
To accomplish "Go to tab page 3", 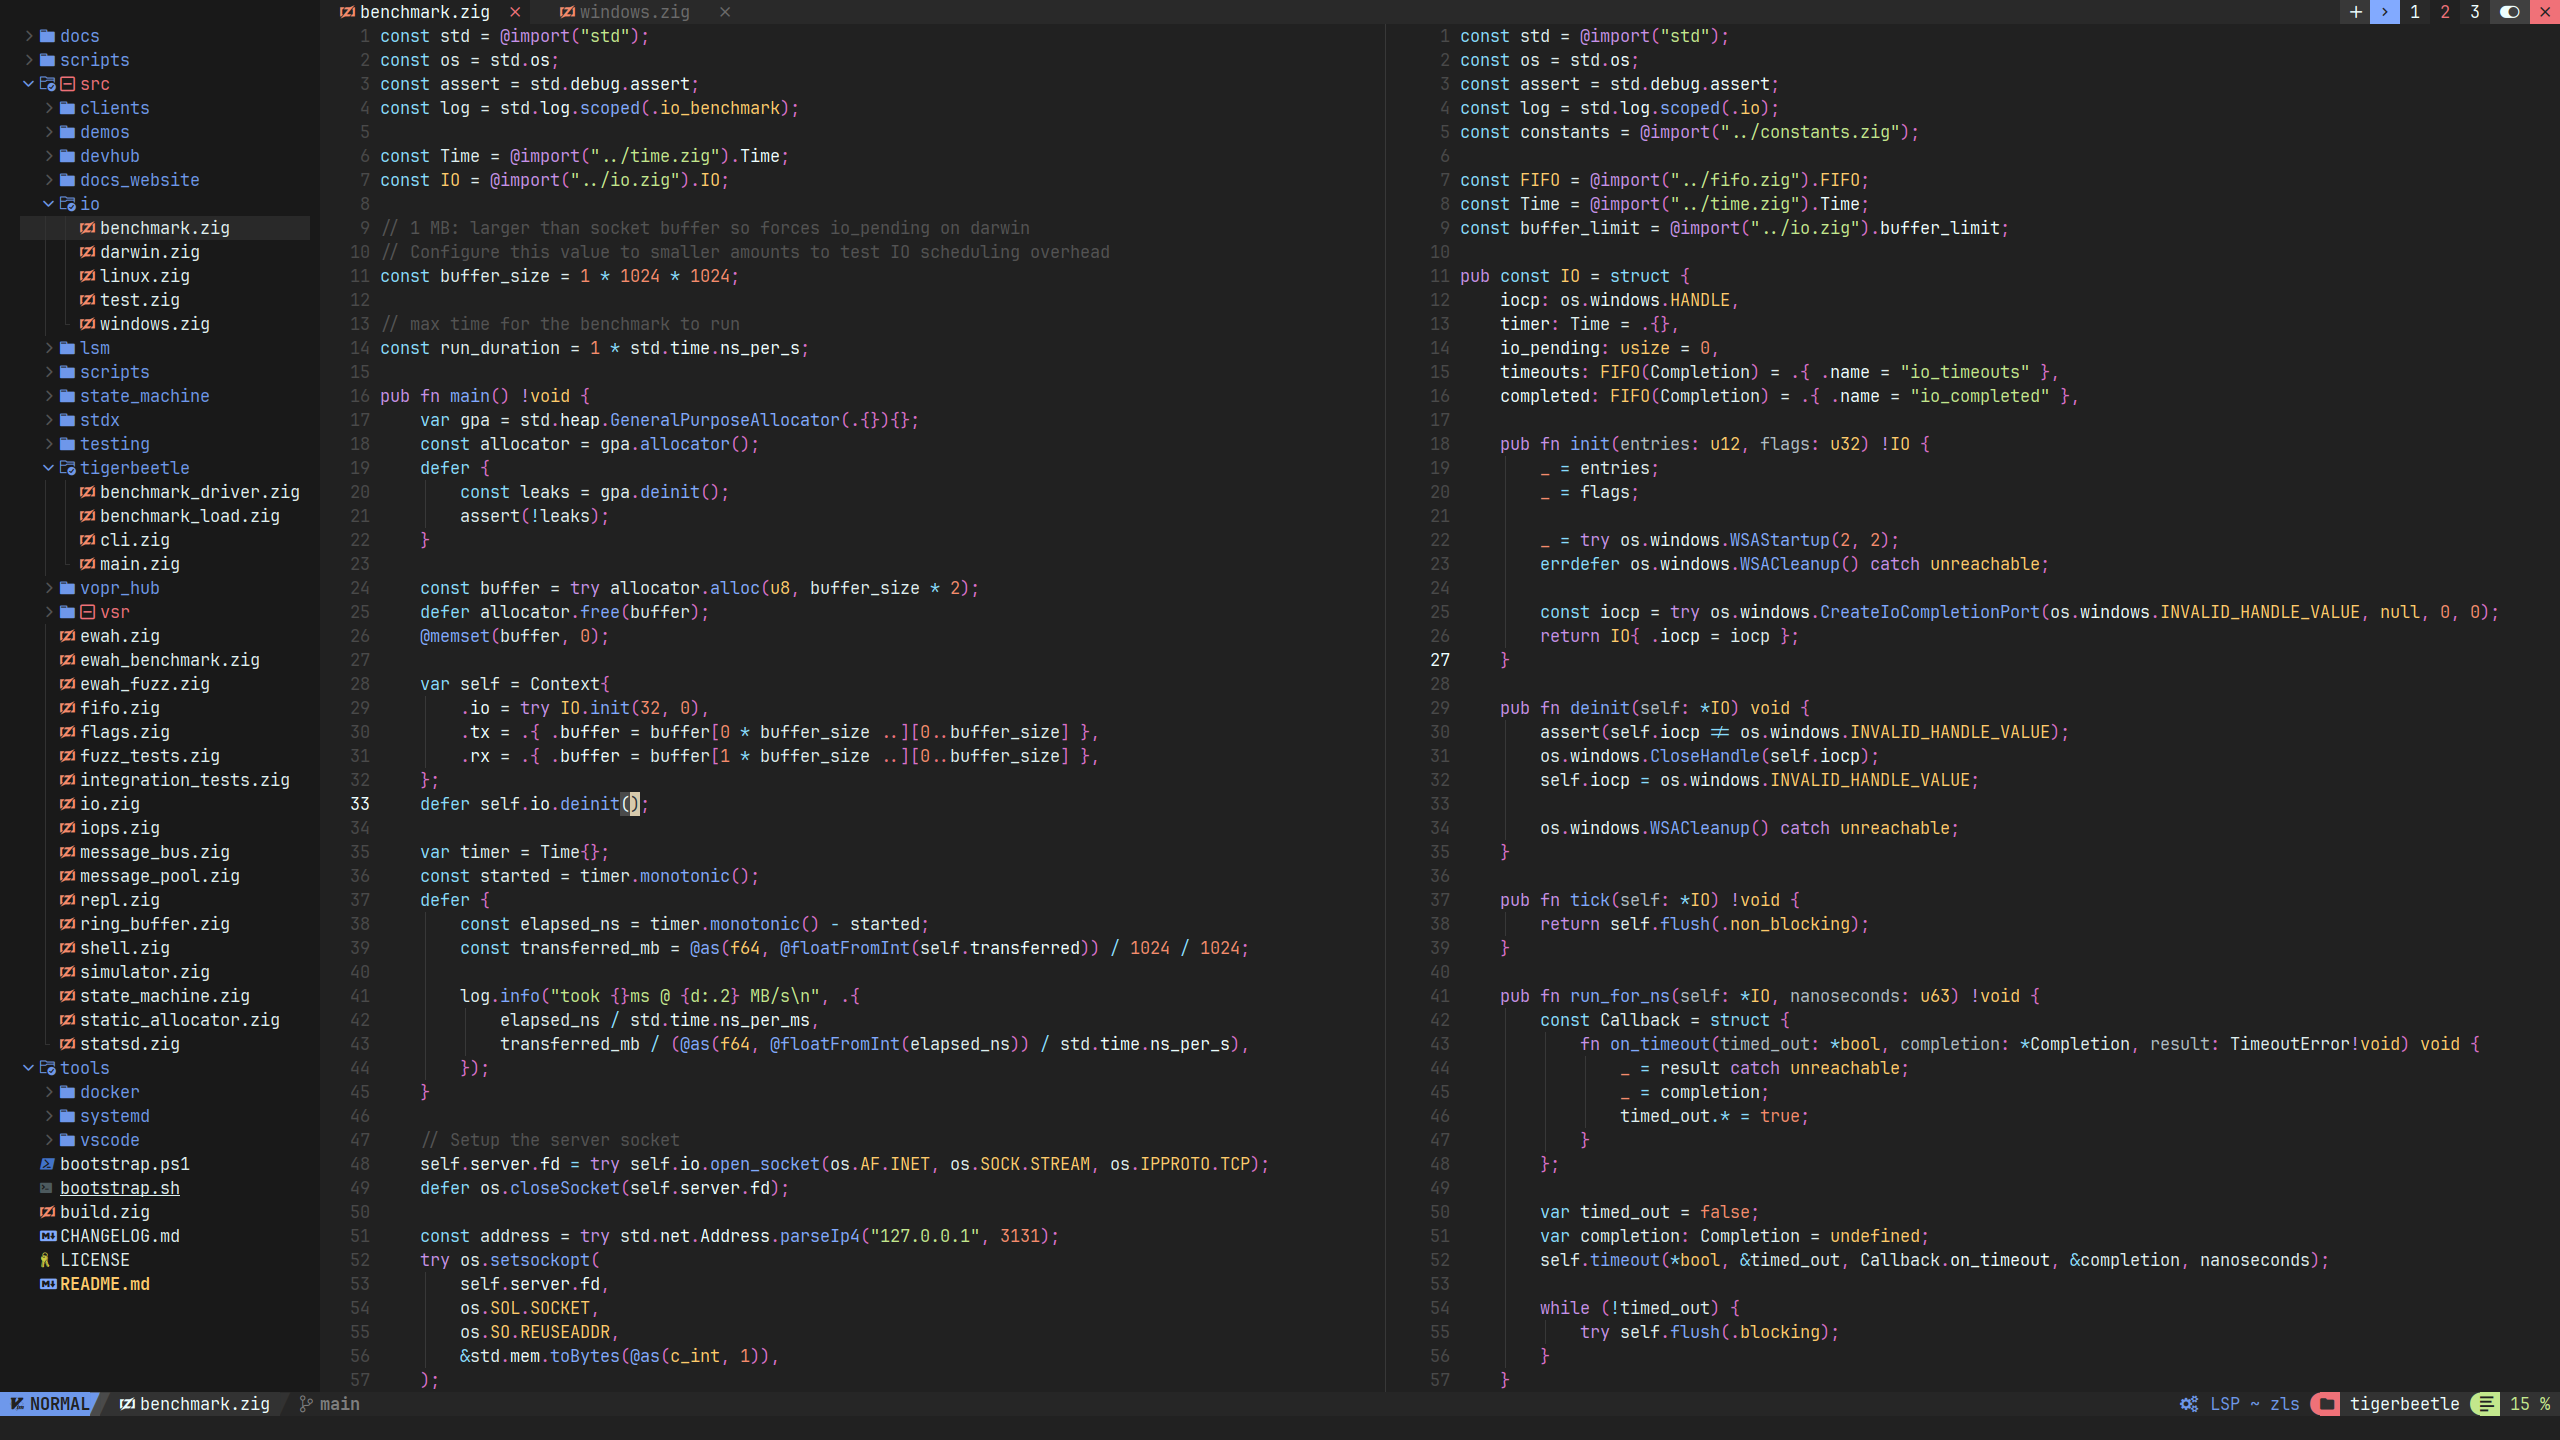I will point(2475,12).
